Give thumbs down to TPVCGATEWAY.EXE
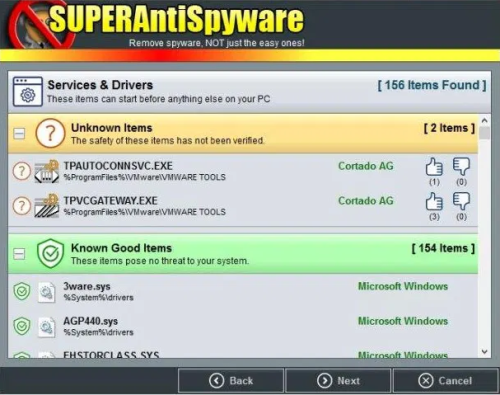The height and width of the screenshot is (395, 500). point(461,201)
